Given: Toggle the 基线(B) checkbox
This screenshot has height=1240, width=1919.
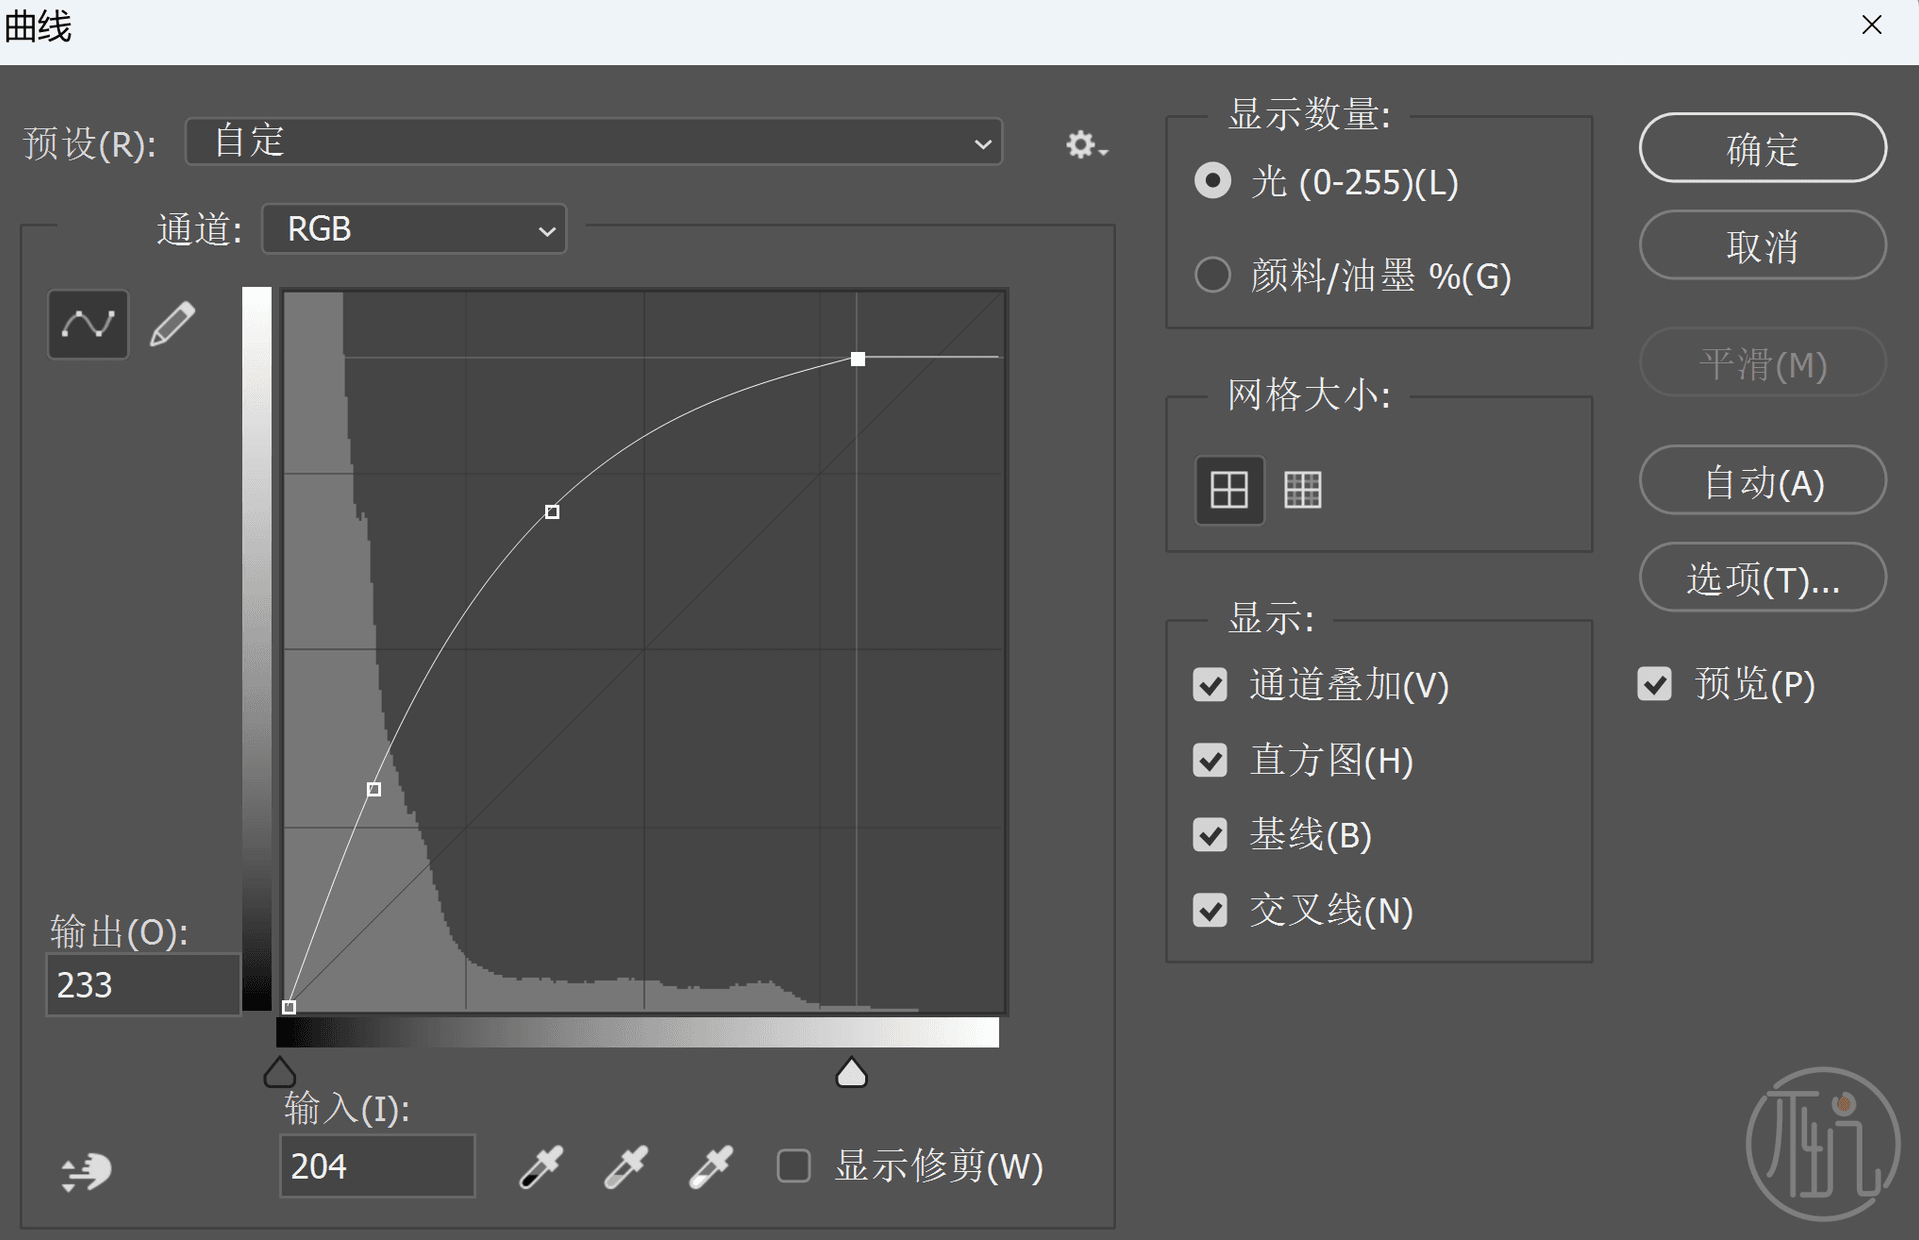Looking at the screenshot, I should [x=1210, y=835].
